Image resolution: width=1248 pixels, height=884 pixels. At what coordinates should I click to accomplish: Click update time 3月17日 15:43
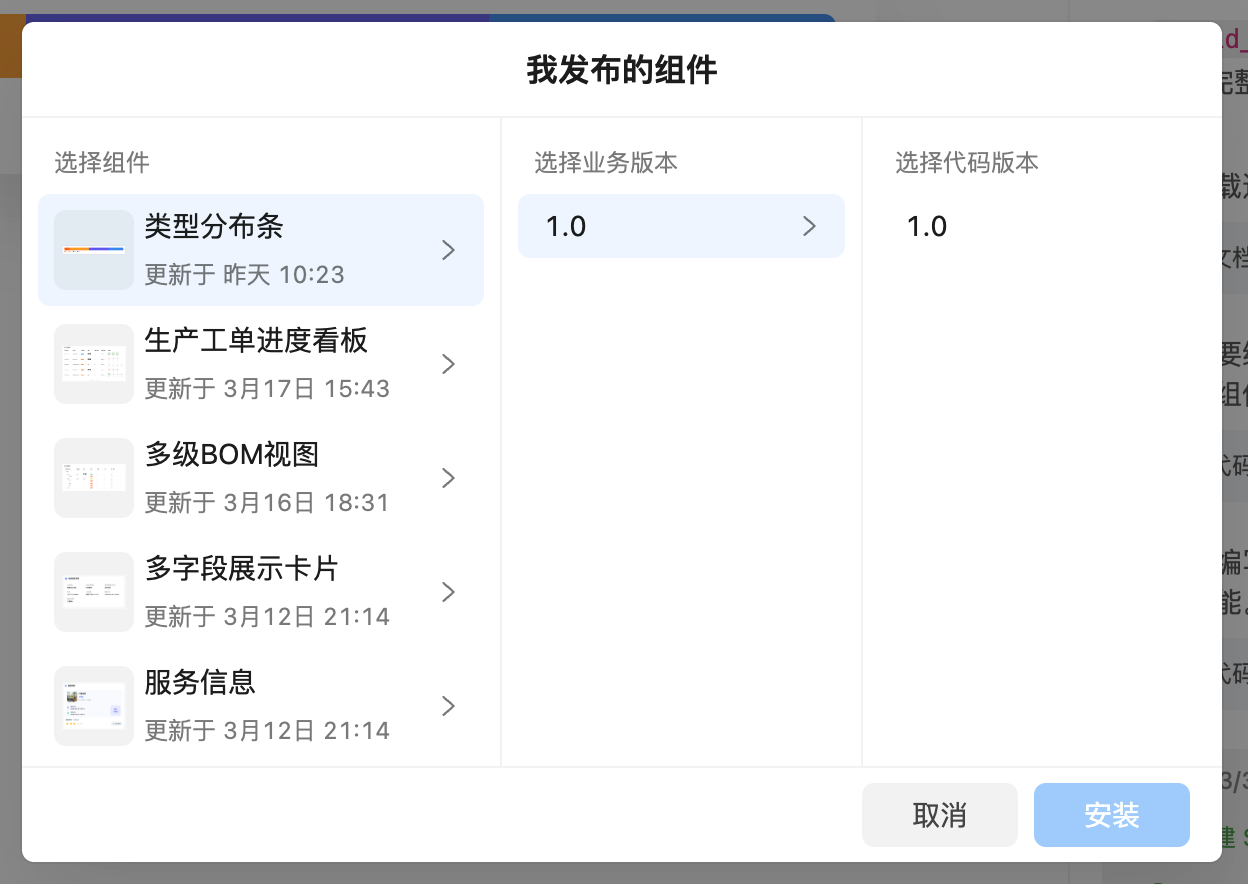306,389
